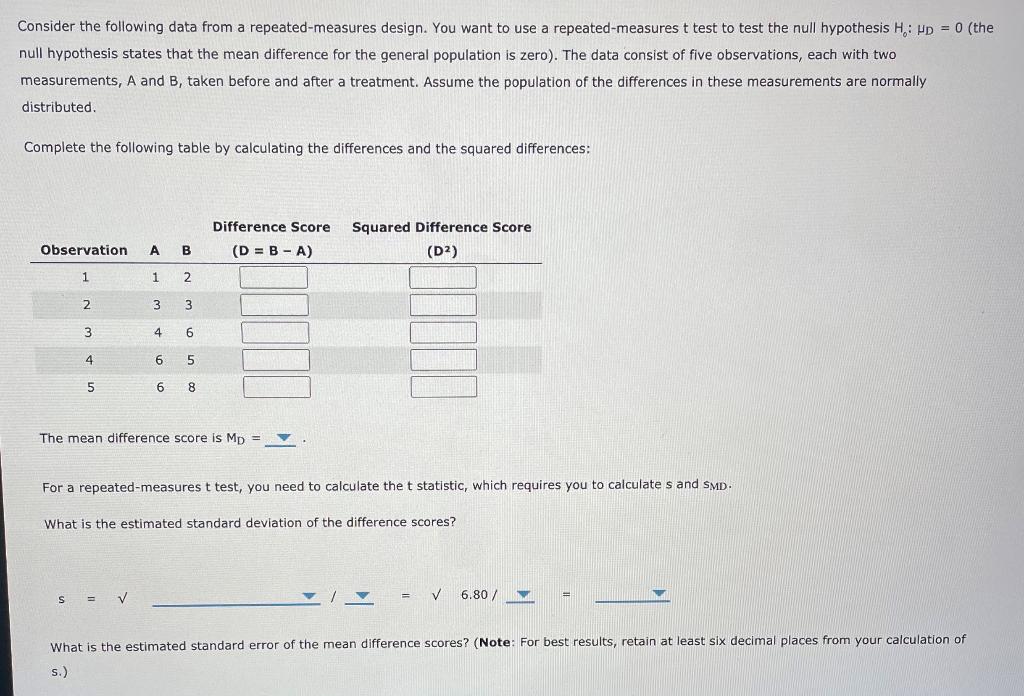Select the Squared Difference Score column header
1024x696 pixels.
(x=441, y=227)
